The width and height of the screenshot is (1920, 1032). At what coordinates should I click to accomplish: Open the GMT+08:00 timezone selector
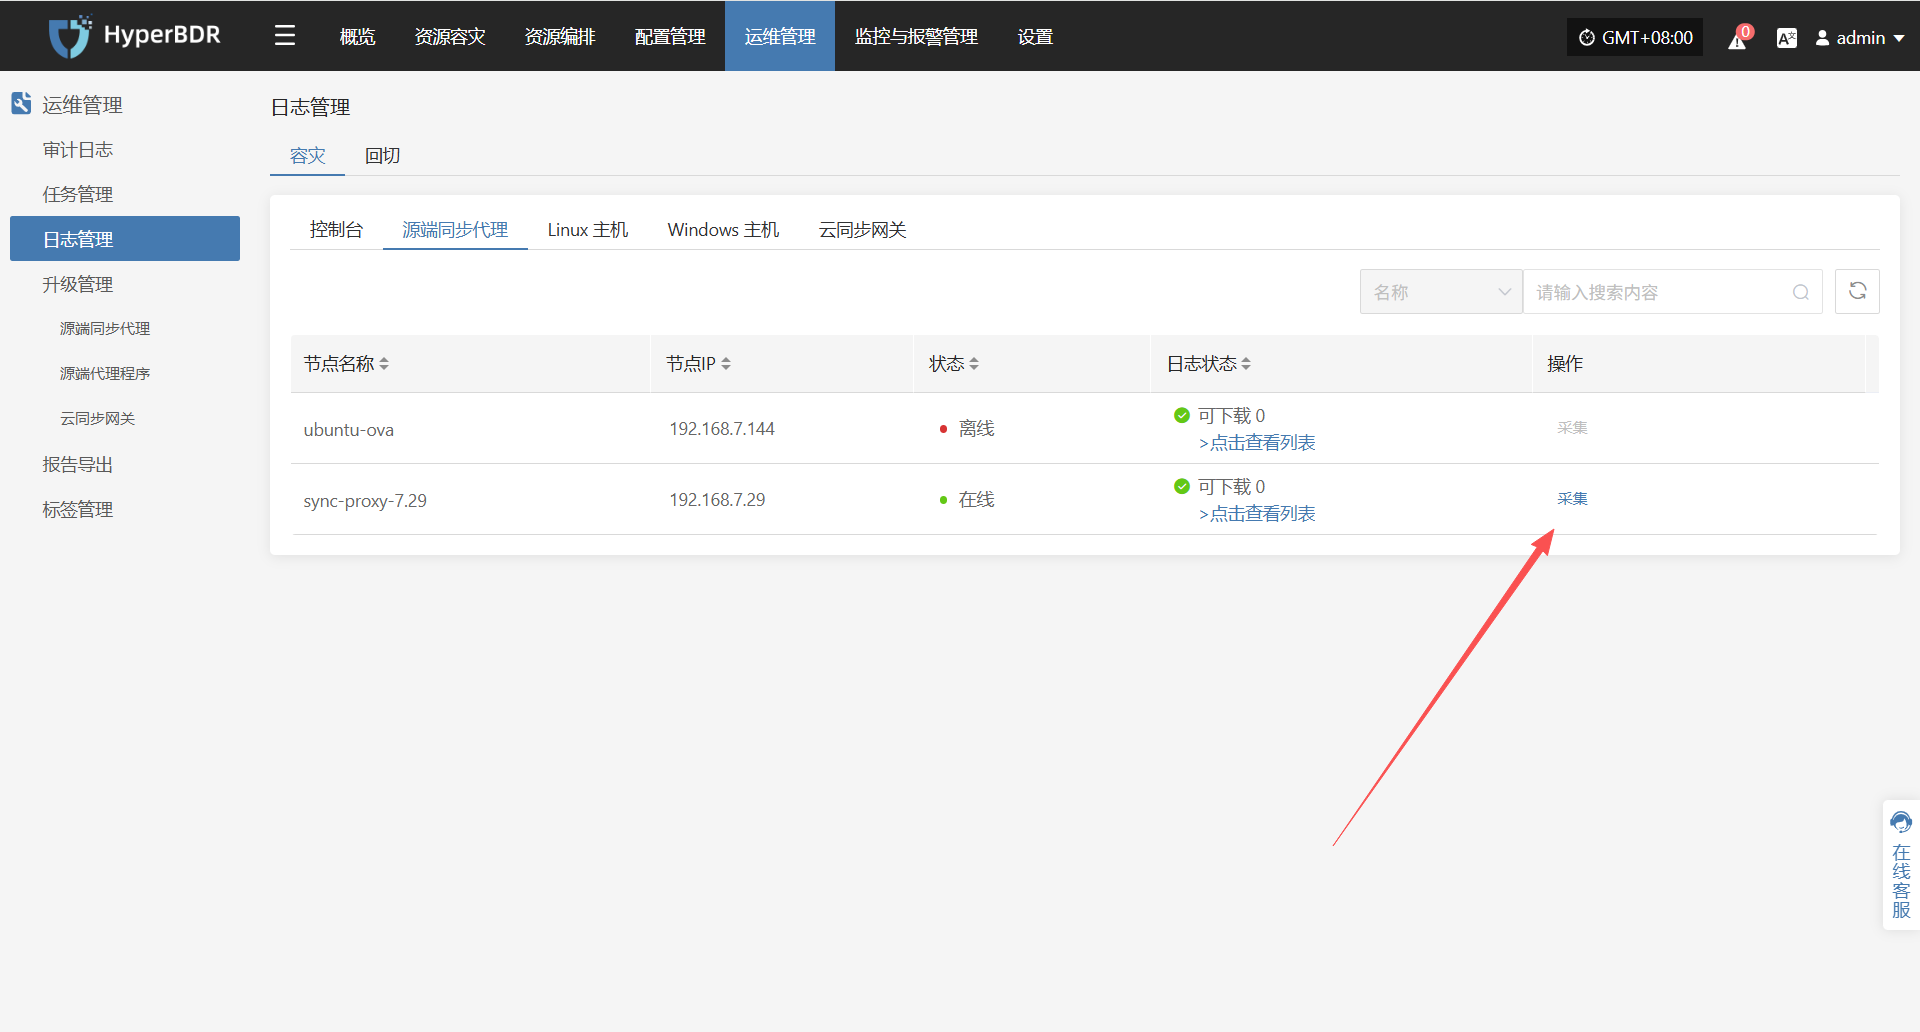tap(1635, 38)
